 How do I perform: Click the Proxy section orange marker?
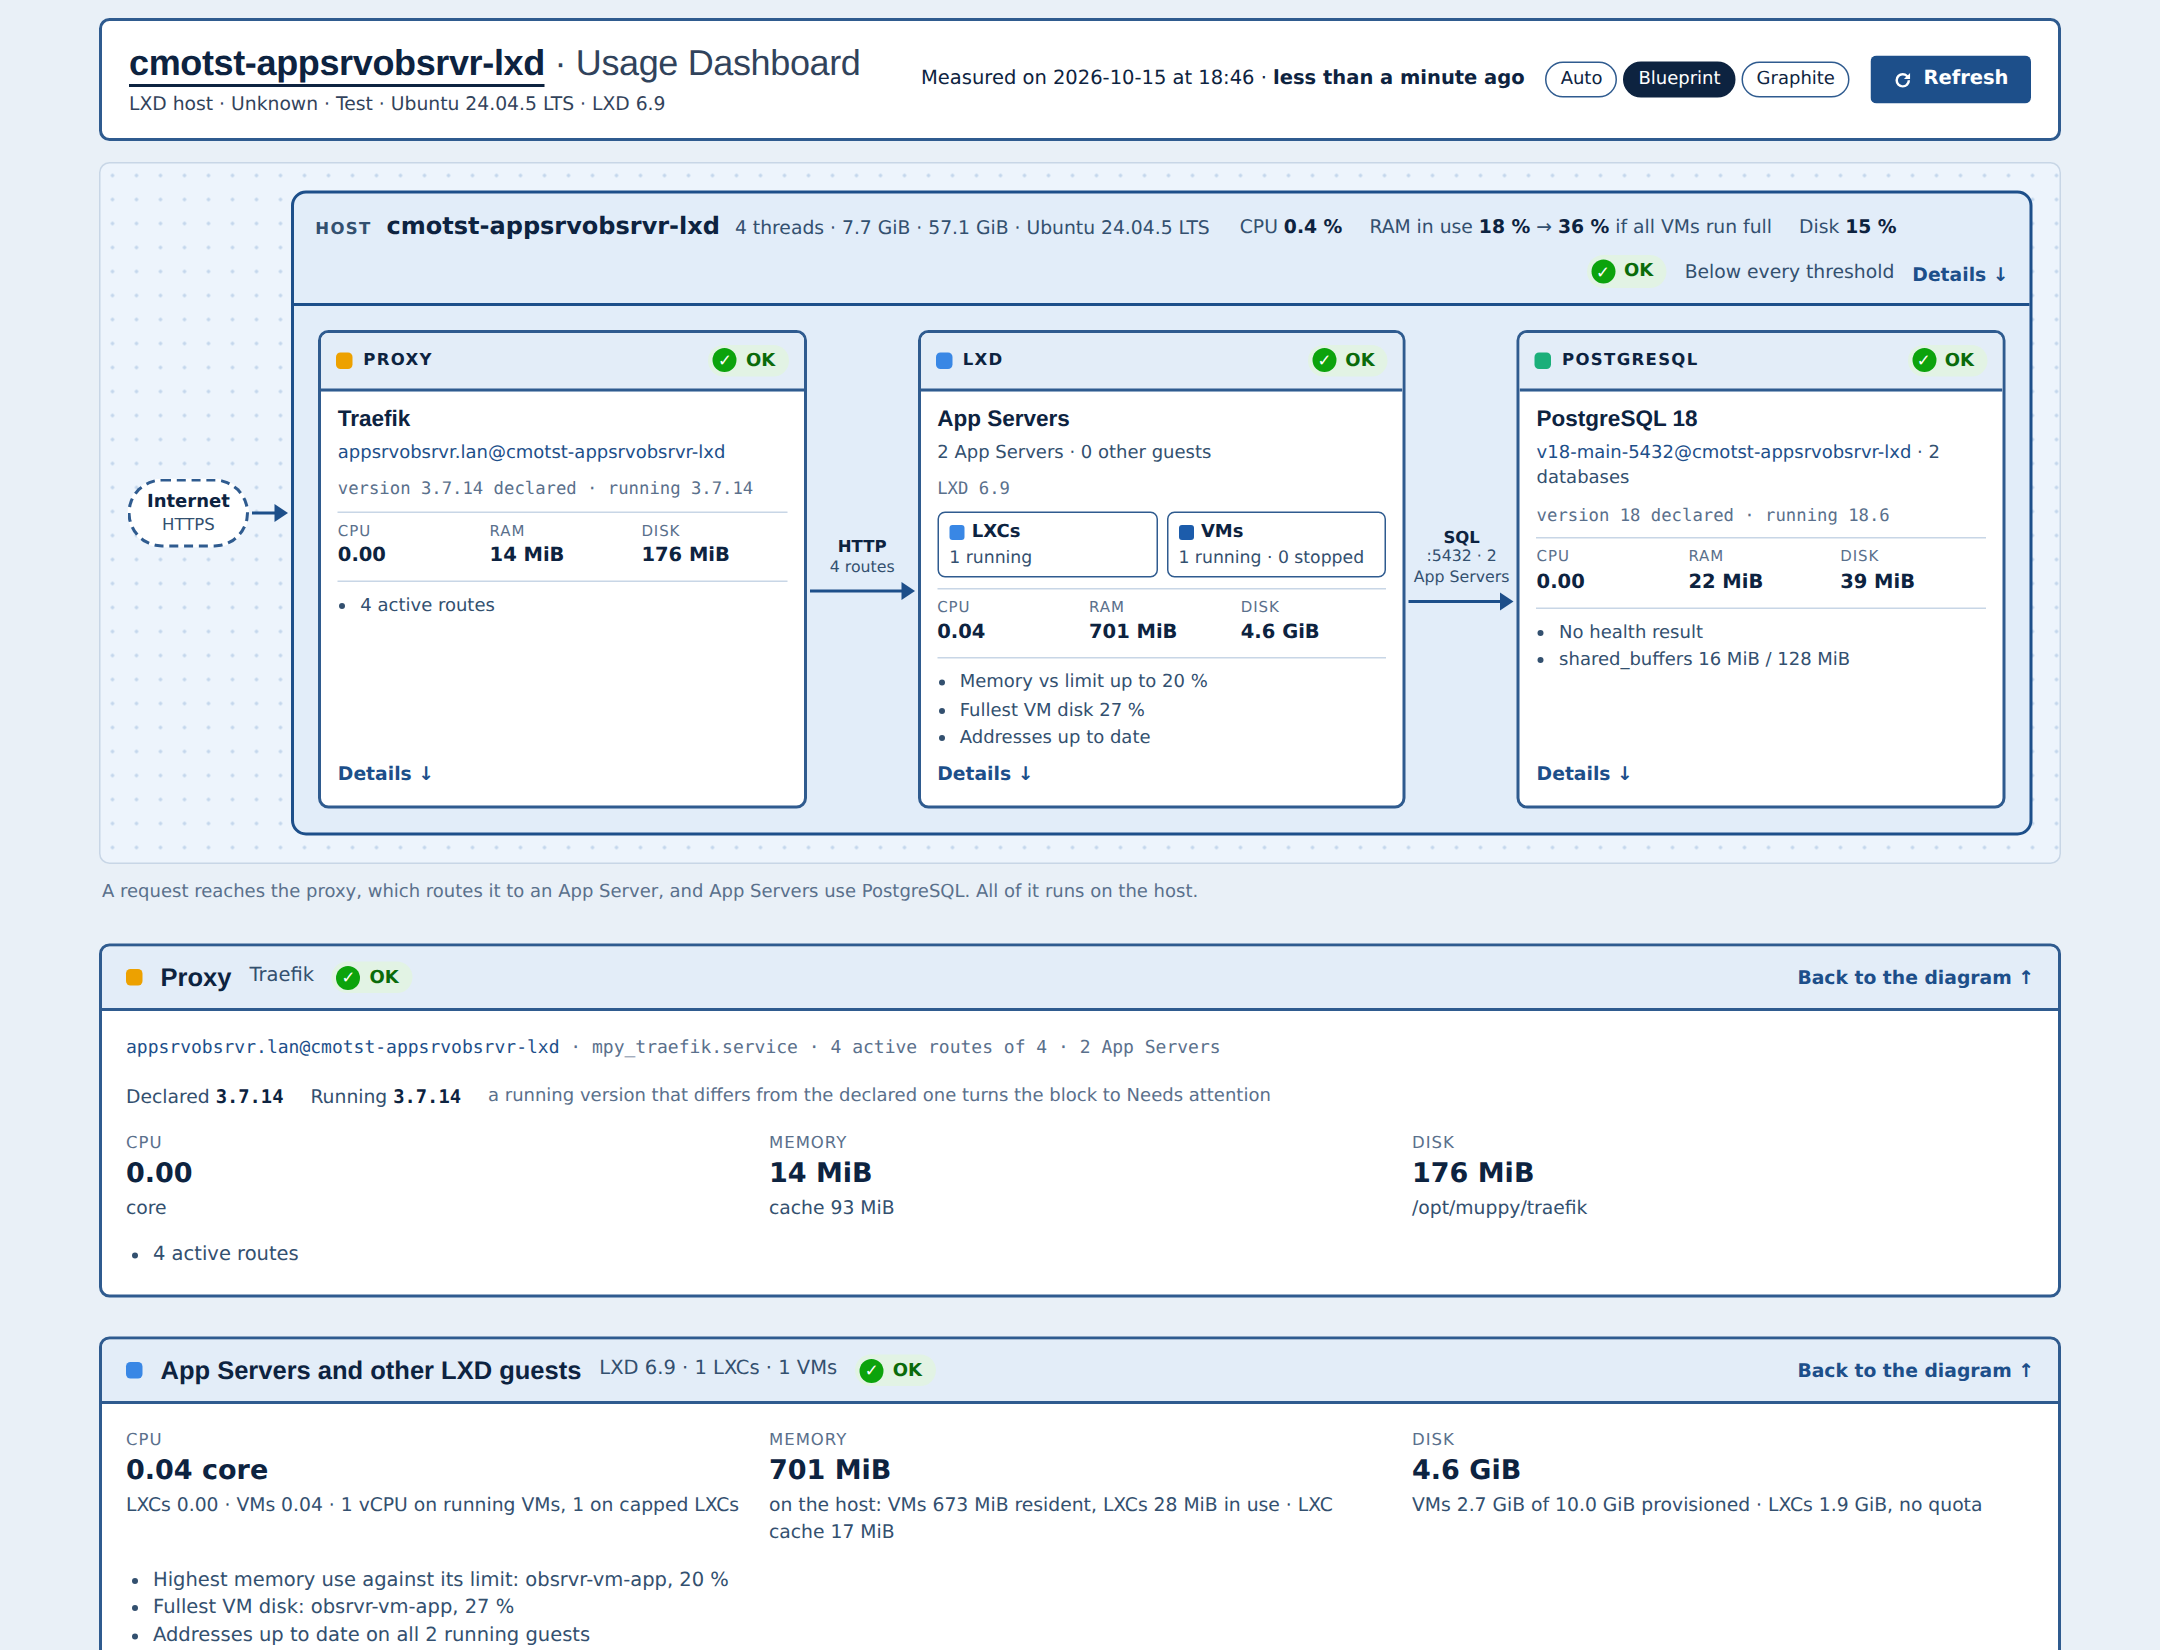[134, 977]
